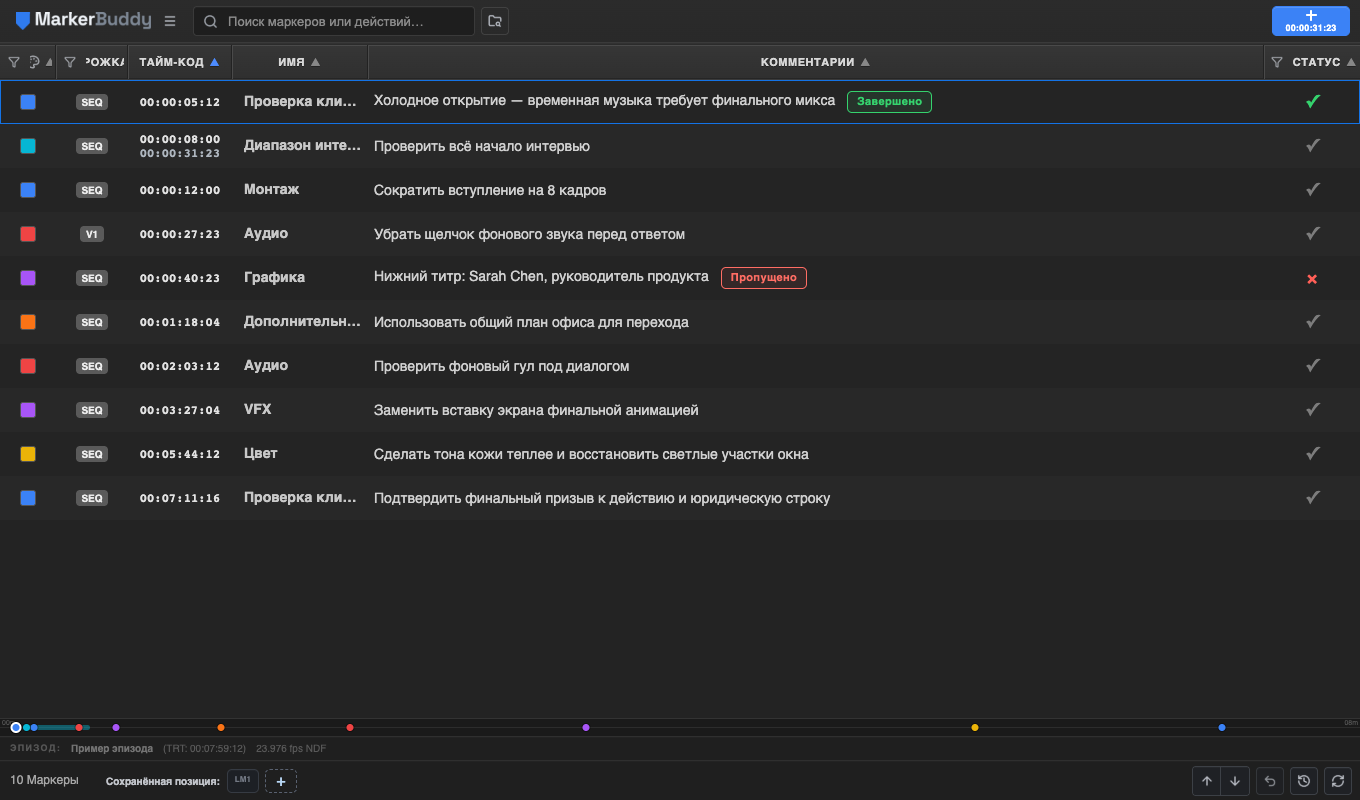The width and height of the screenshot is (1360, 800).
Task: Click yellow marker dot on timeline
Action: pos(975,727)
